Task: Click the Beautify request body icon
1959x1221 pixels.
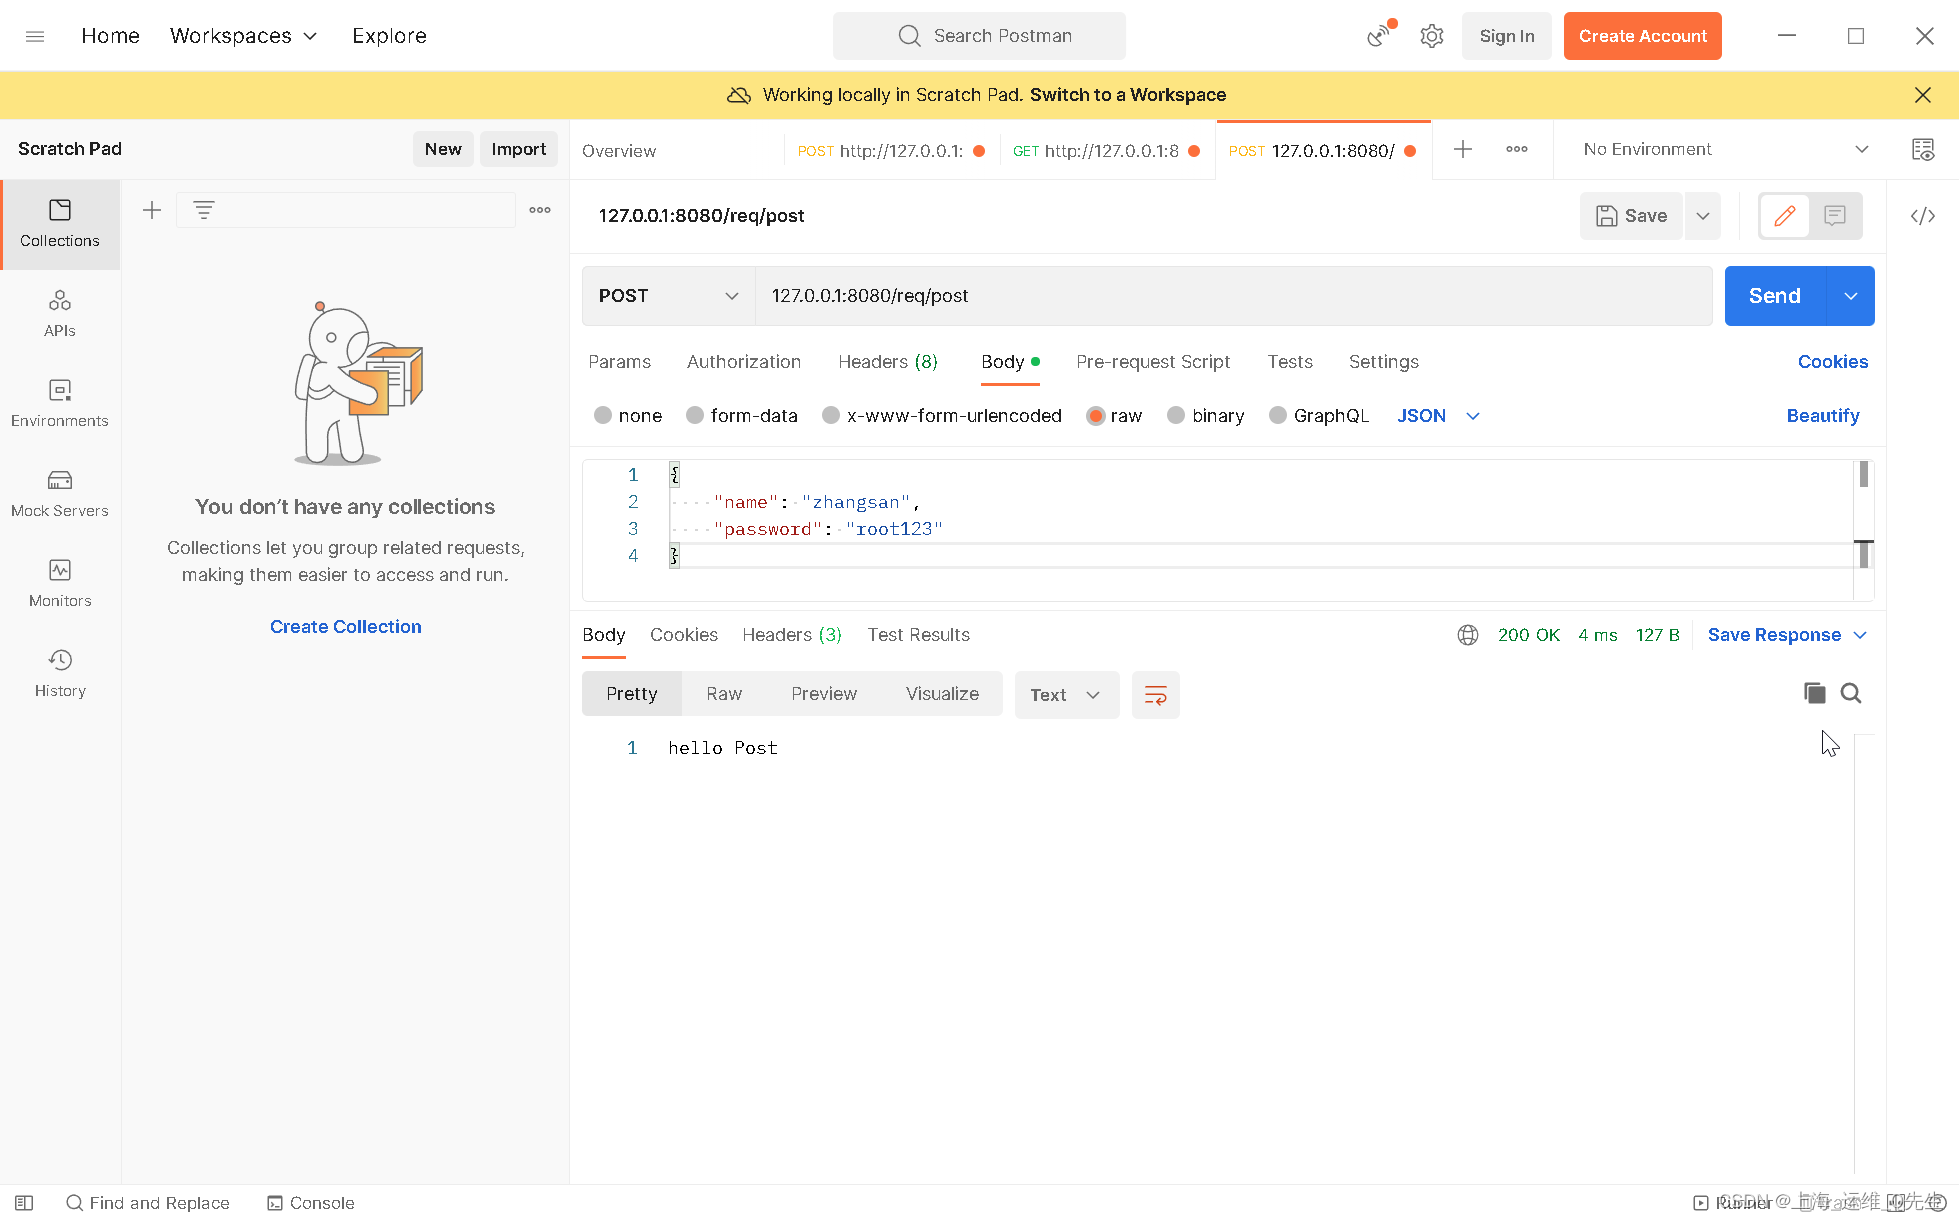Action: [1823, 414]
